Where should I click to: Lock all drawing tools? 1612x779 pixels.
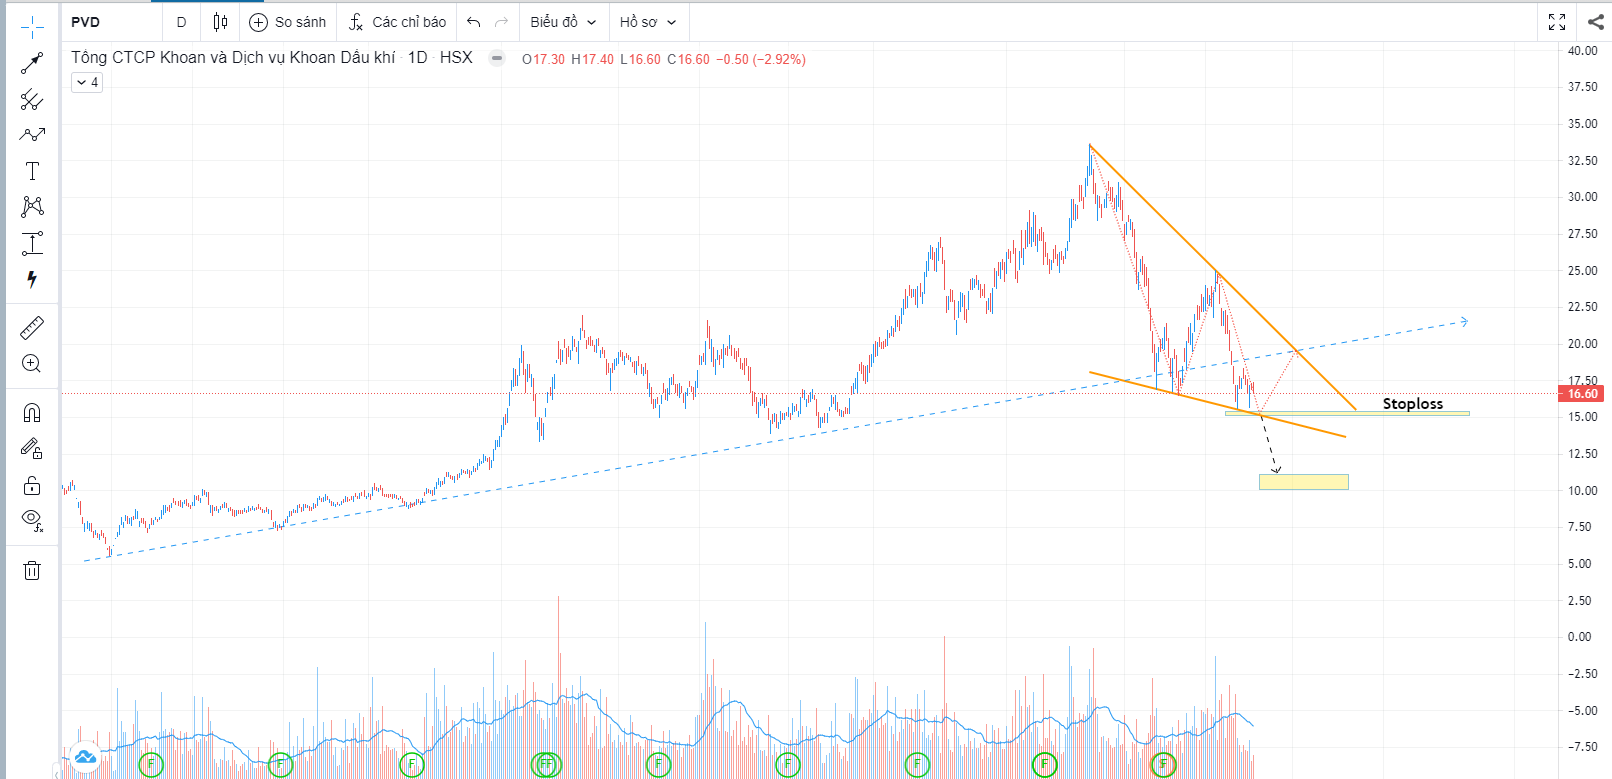(x=32, y=485)
